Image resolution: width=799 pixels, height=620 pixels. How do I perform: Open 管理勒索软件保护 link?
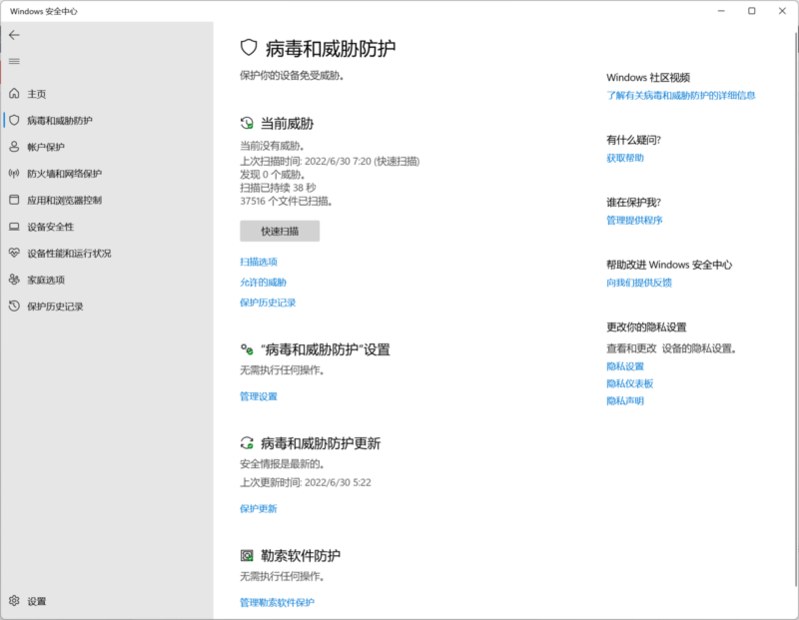coord(277,602)
